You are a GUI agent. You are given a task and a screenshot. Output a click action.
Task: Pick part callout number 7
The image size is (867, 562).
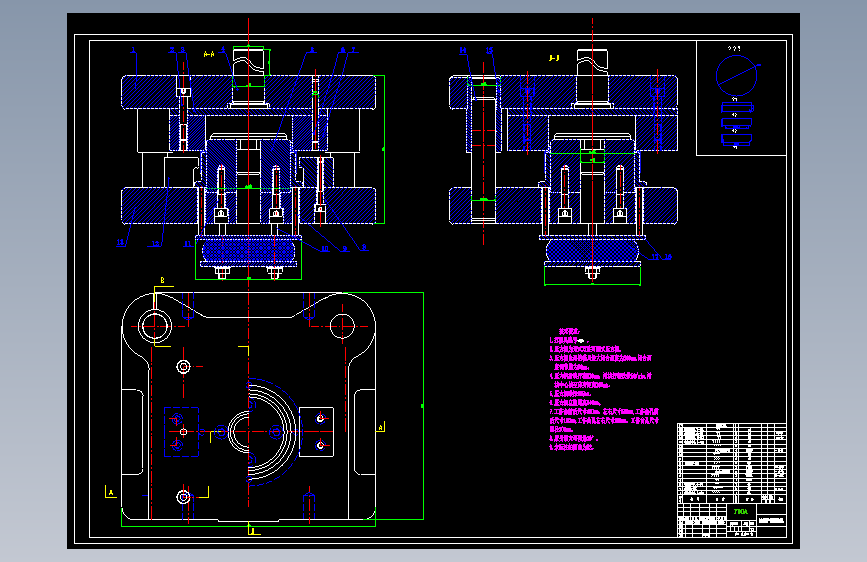pyautogui.click(x=353, y=50)
